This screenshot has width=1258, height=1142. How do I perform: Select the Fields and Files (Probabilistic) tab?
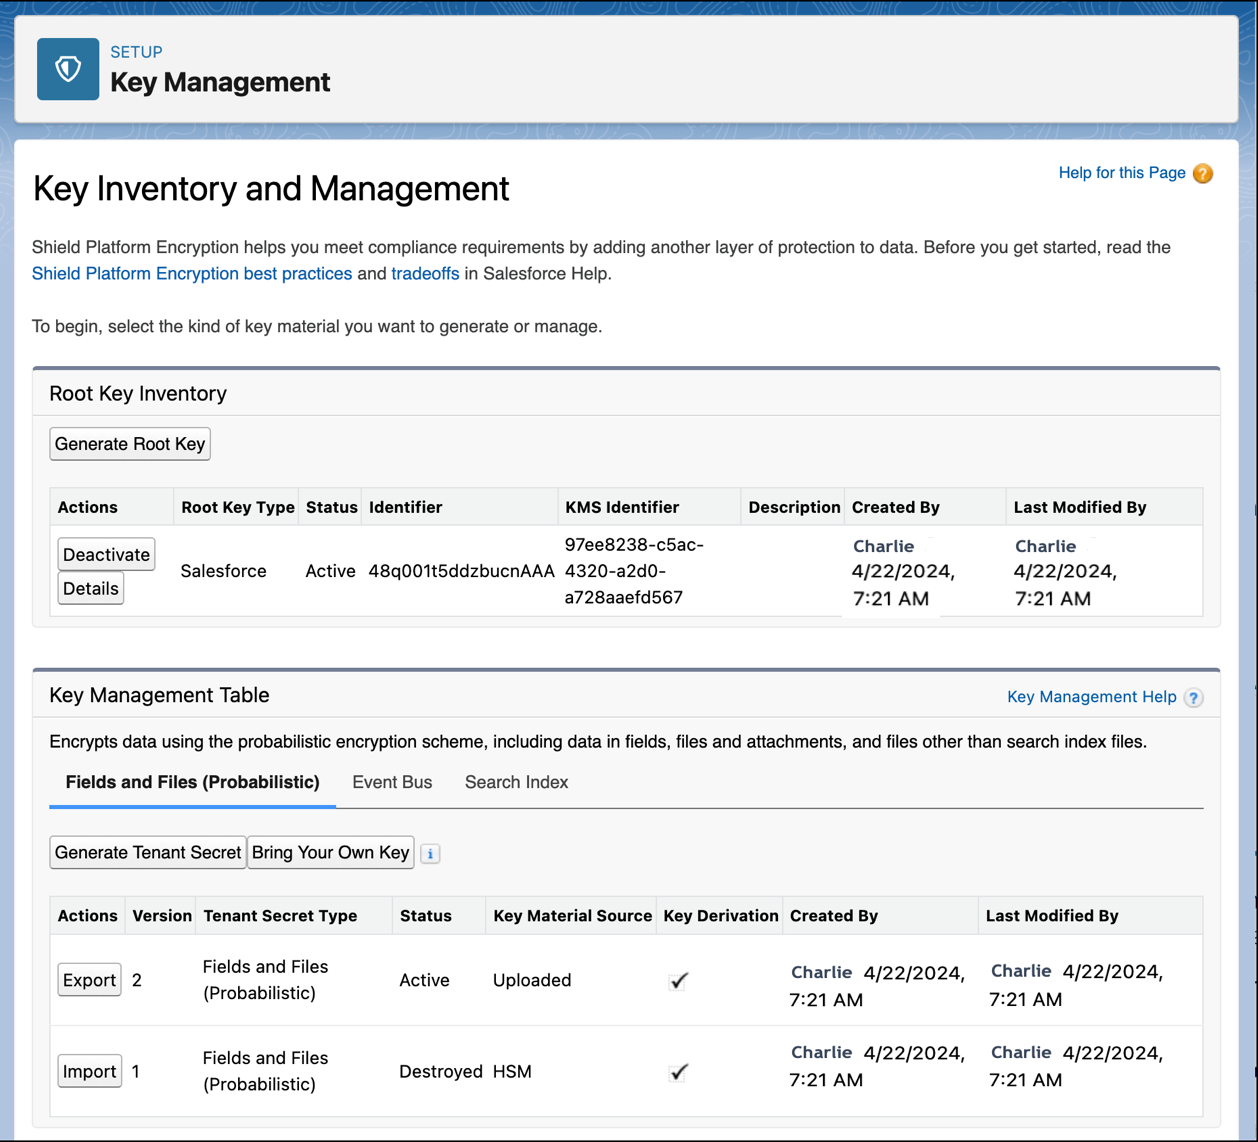(192, 782)
